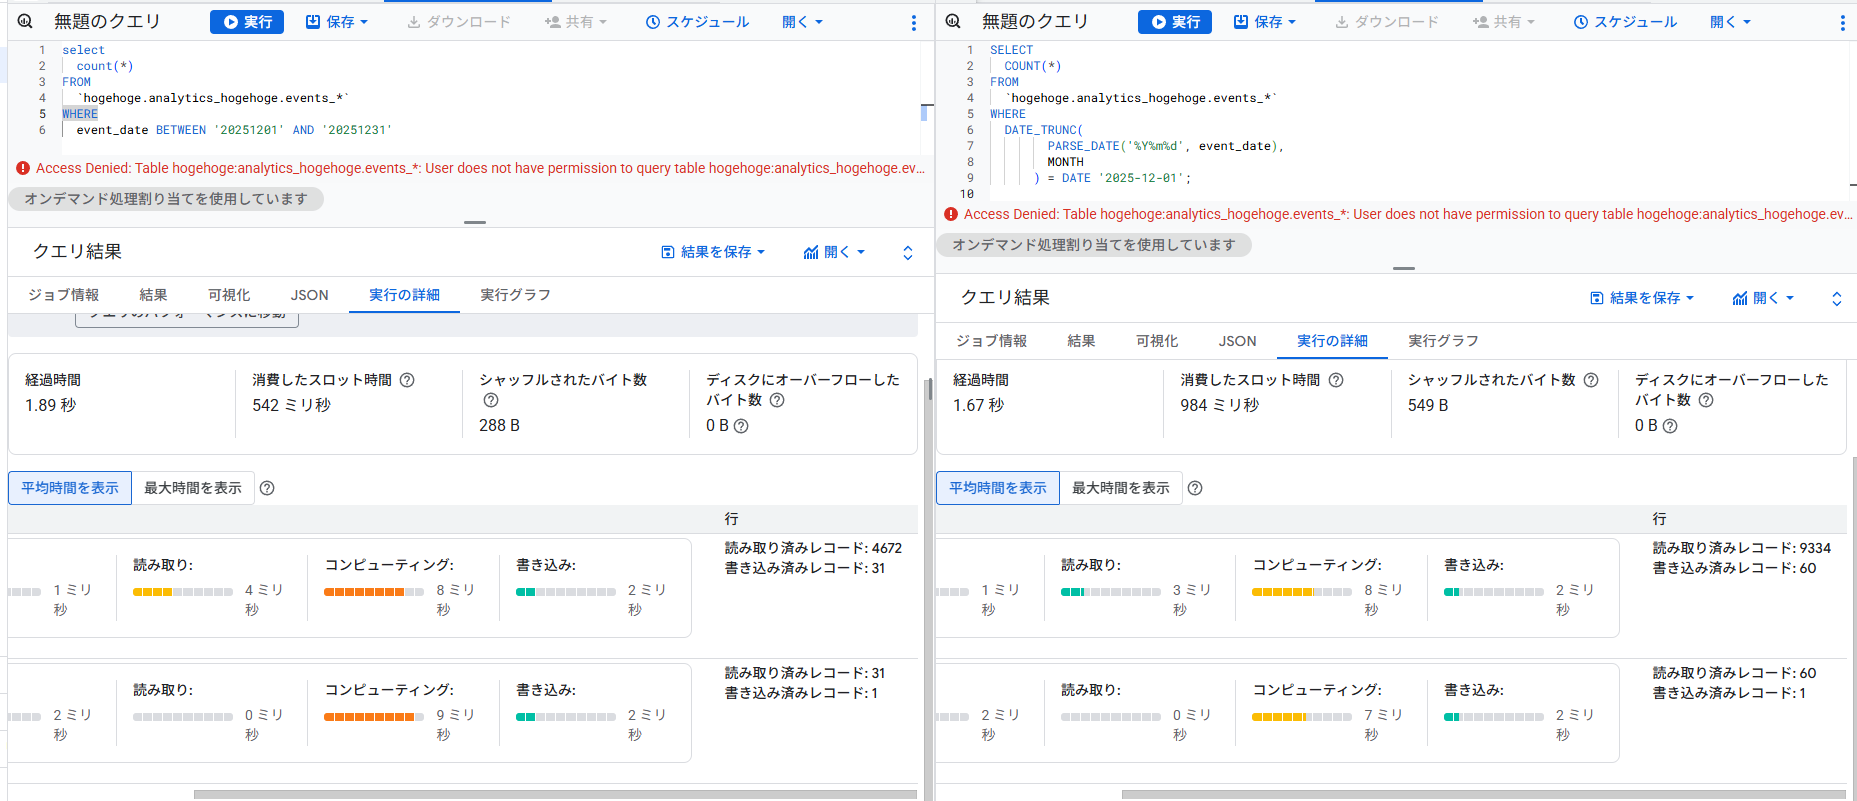Image resolution: width=1857 pixels, height=801 pixels.
Task: Click help icon beside バイト数 in left panel
Action: [x=777, y=400]
